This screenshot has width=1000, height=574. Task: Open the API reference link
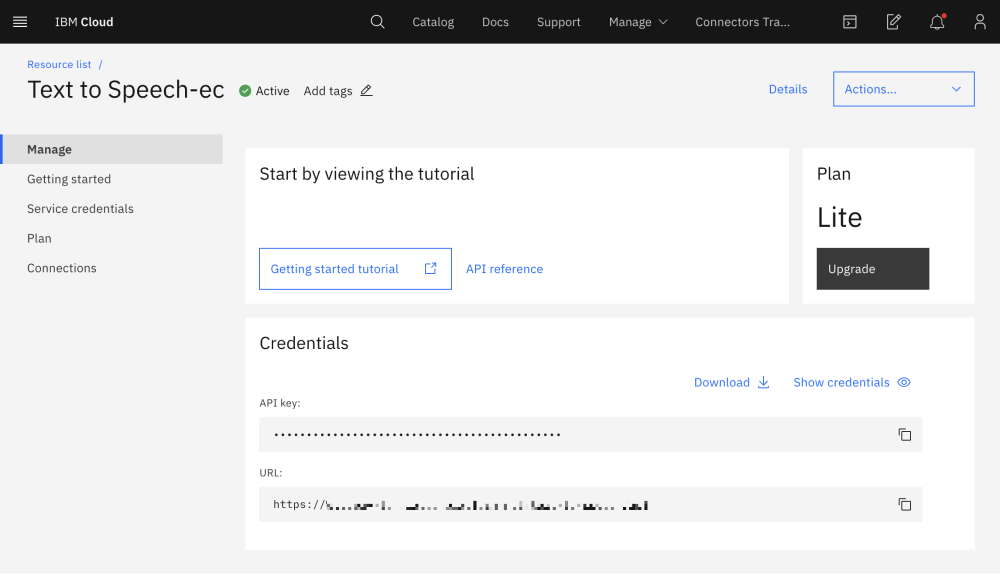point(504,269)
